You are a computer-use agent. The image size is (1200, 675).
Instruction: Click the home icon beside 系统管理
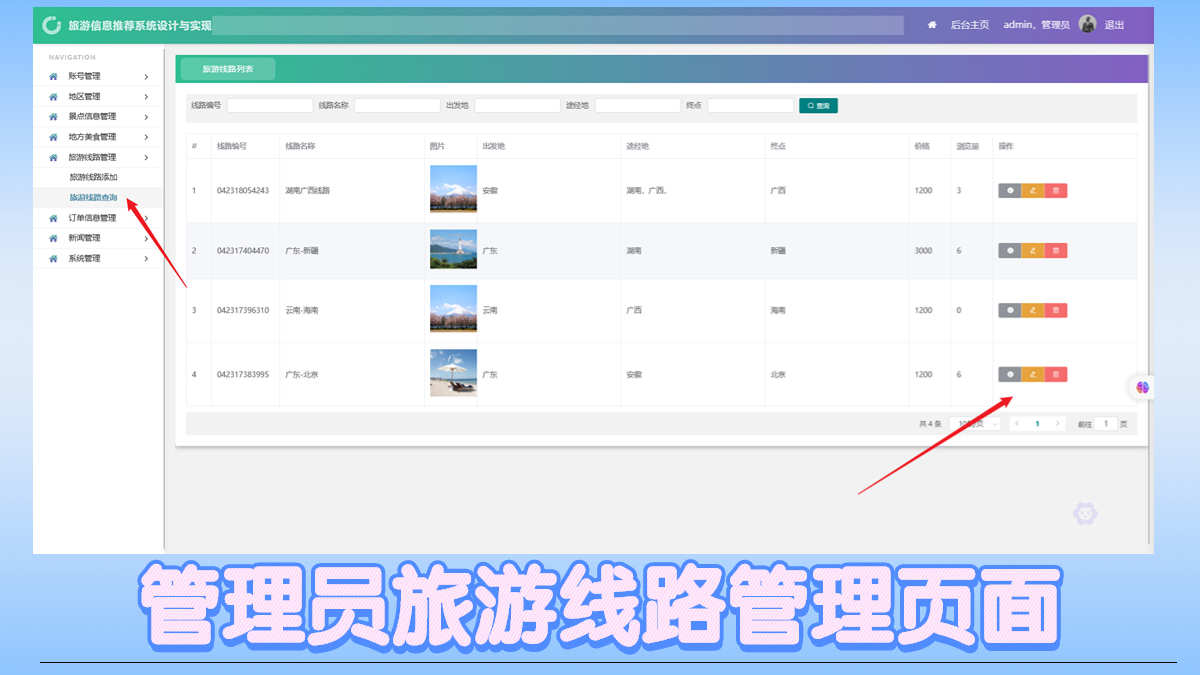pyautogui.click(x=53, y=258)
